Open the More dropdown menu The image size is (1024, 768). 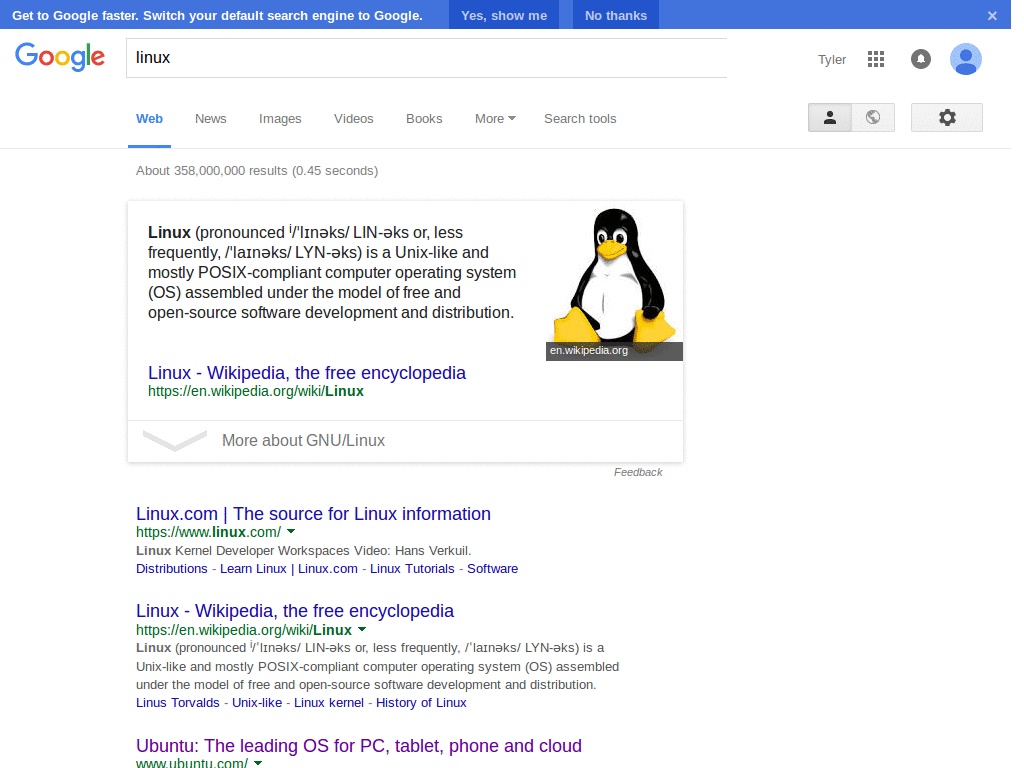(x=495, y=119)
